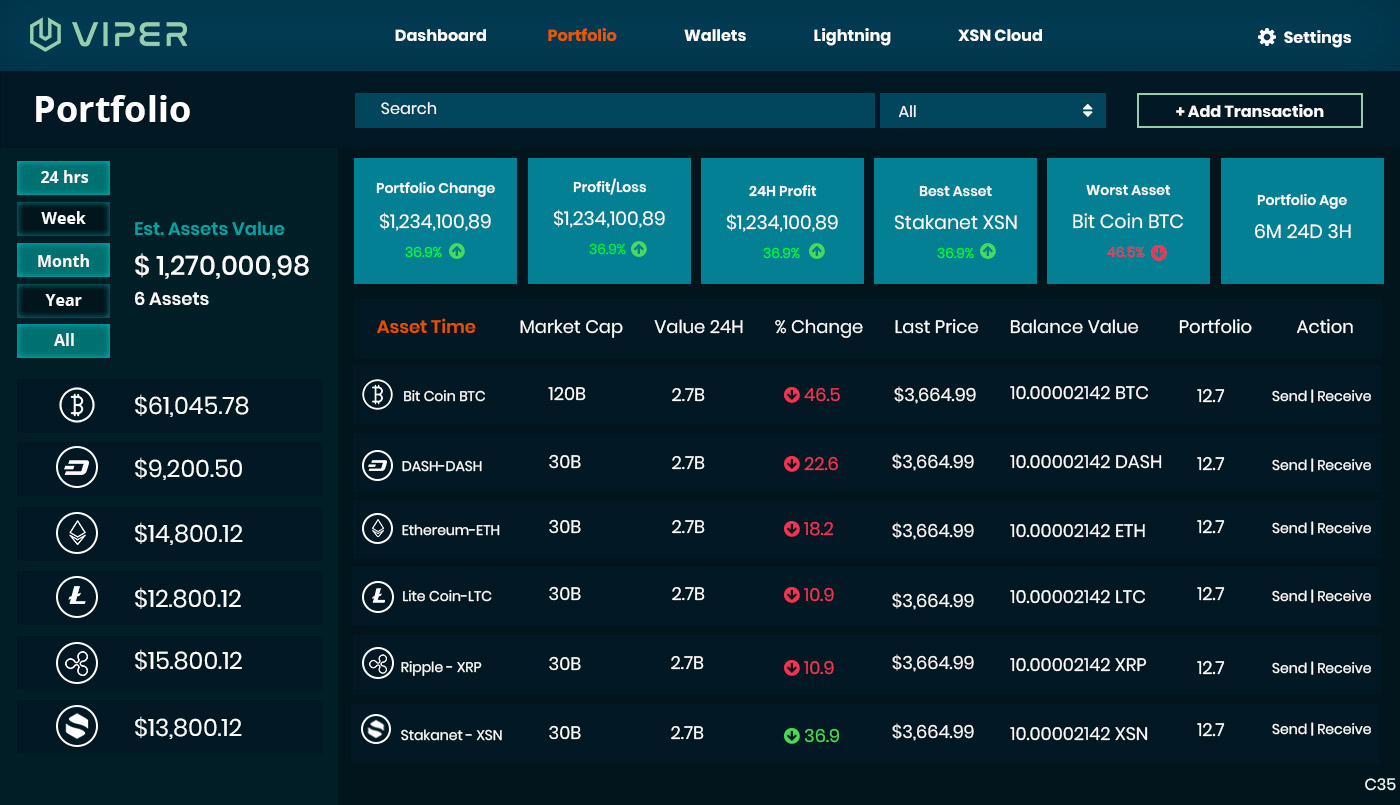Click Receive in Bit Coin BTC row
The width and height of the screenshot is (1400, 805).
1344,396
